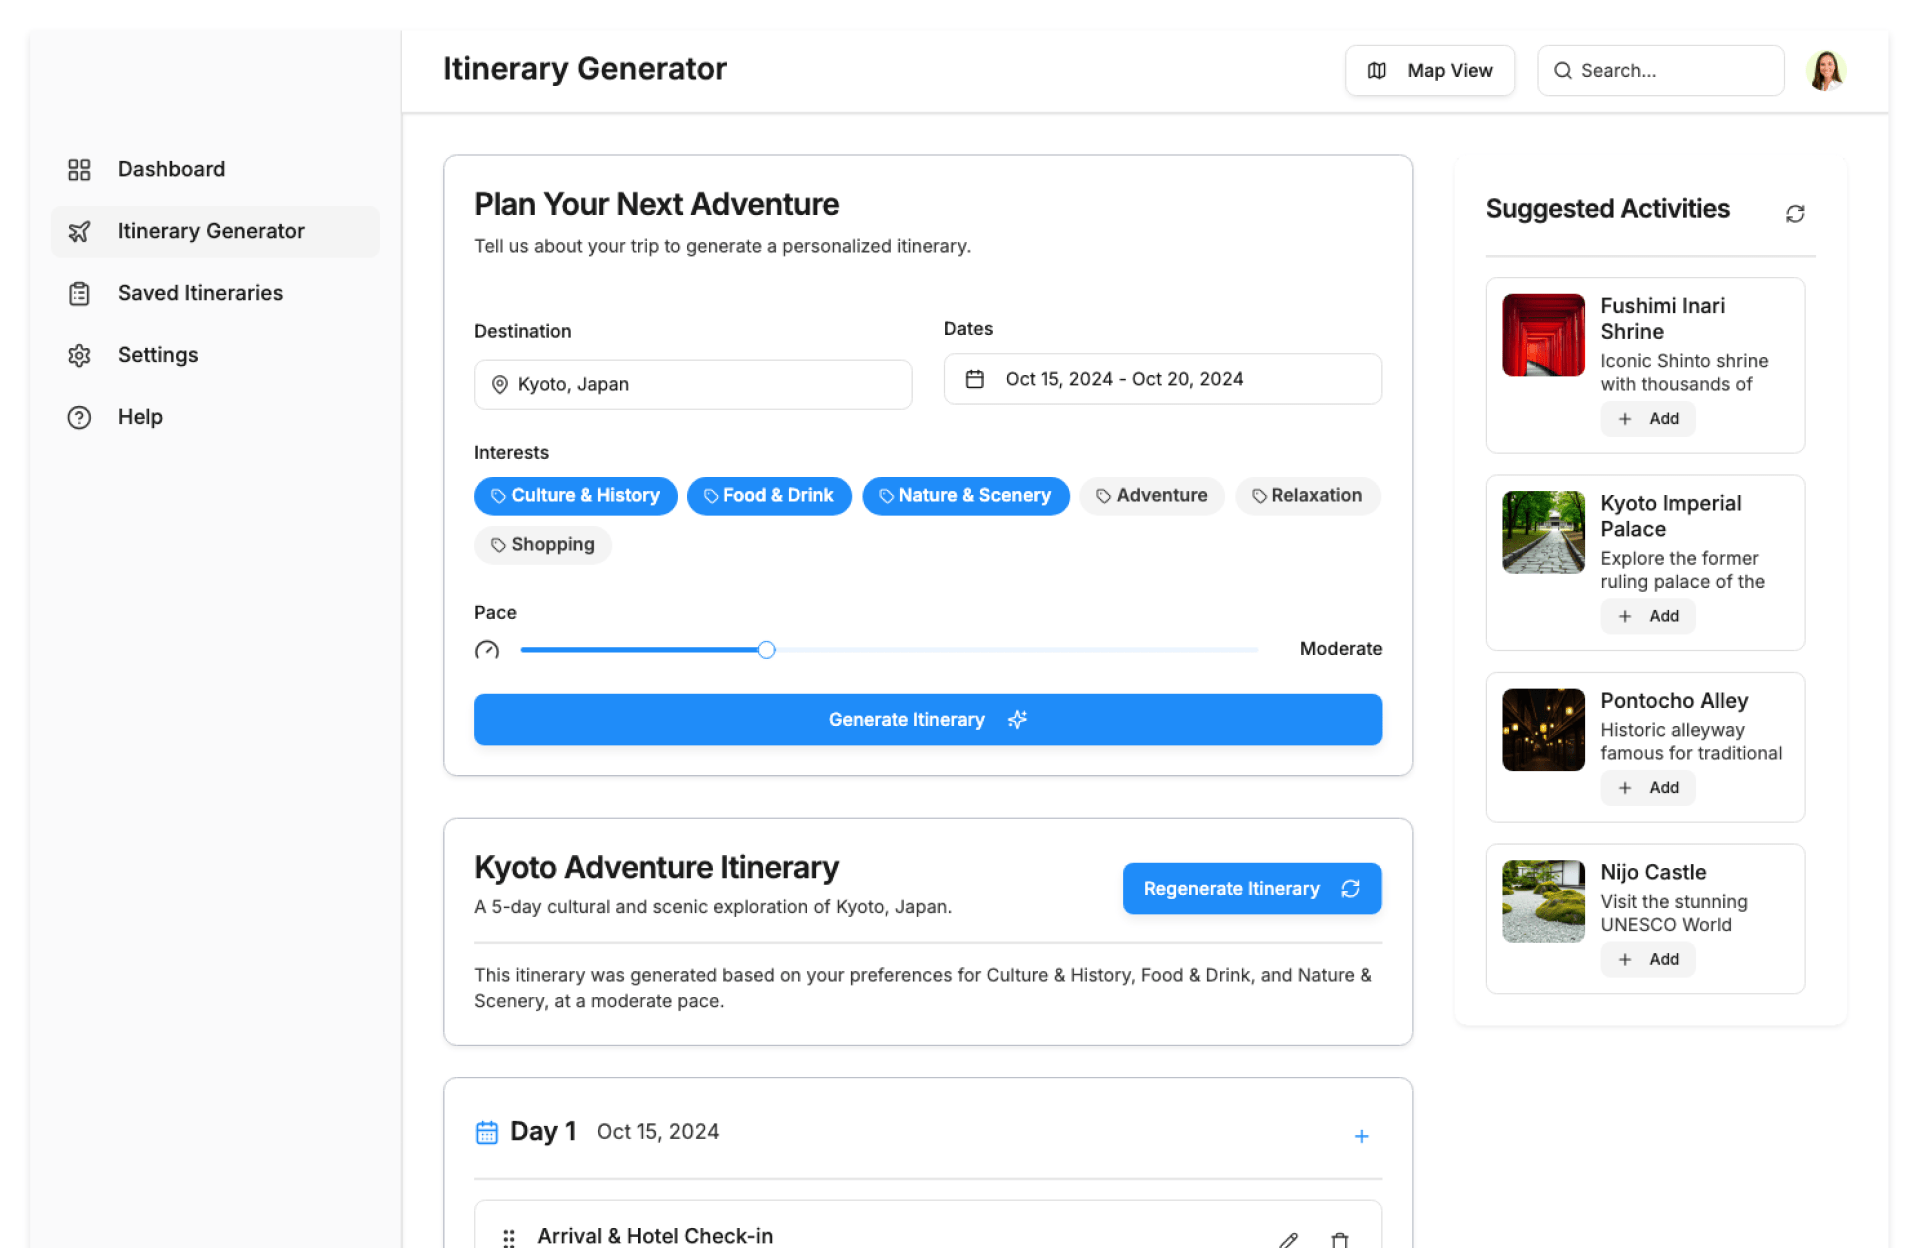Click the calendar icon in Dates field
Viewport: 1920px width, 1248px height.
click(974, 379)
